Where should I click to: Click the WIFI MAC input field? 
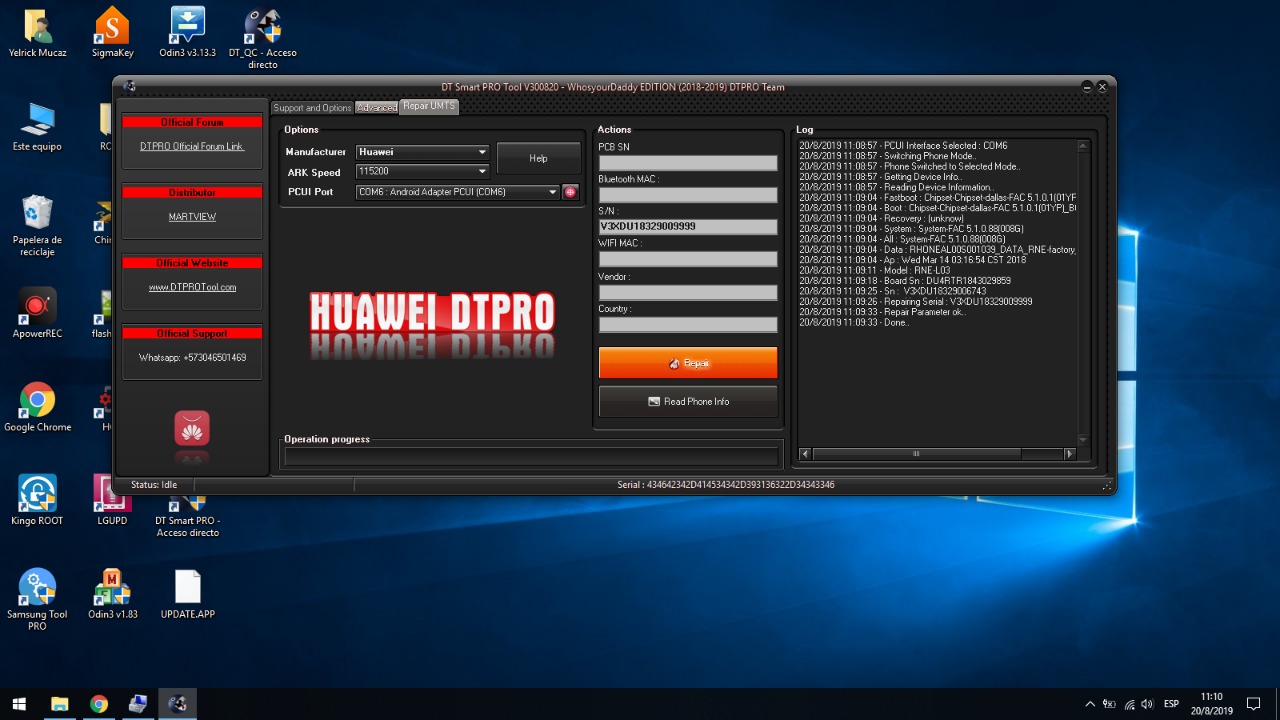[688, 259]
